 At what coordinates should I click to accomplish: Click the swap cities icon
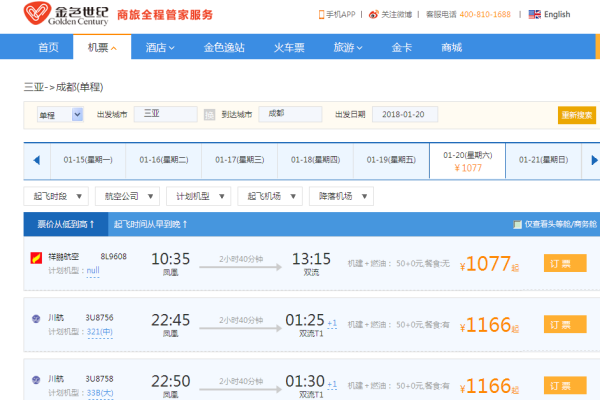click(x=210, y=115)
